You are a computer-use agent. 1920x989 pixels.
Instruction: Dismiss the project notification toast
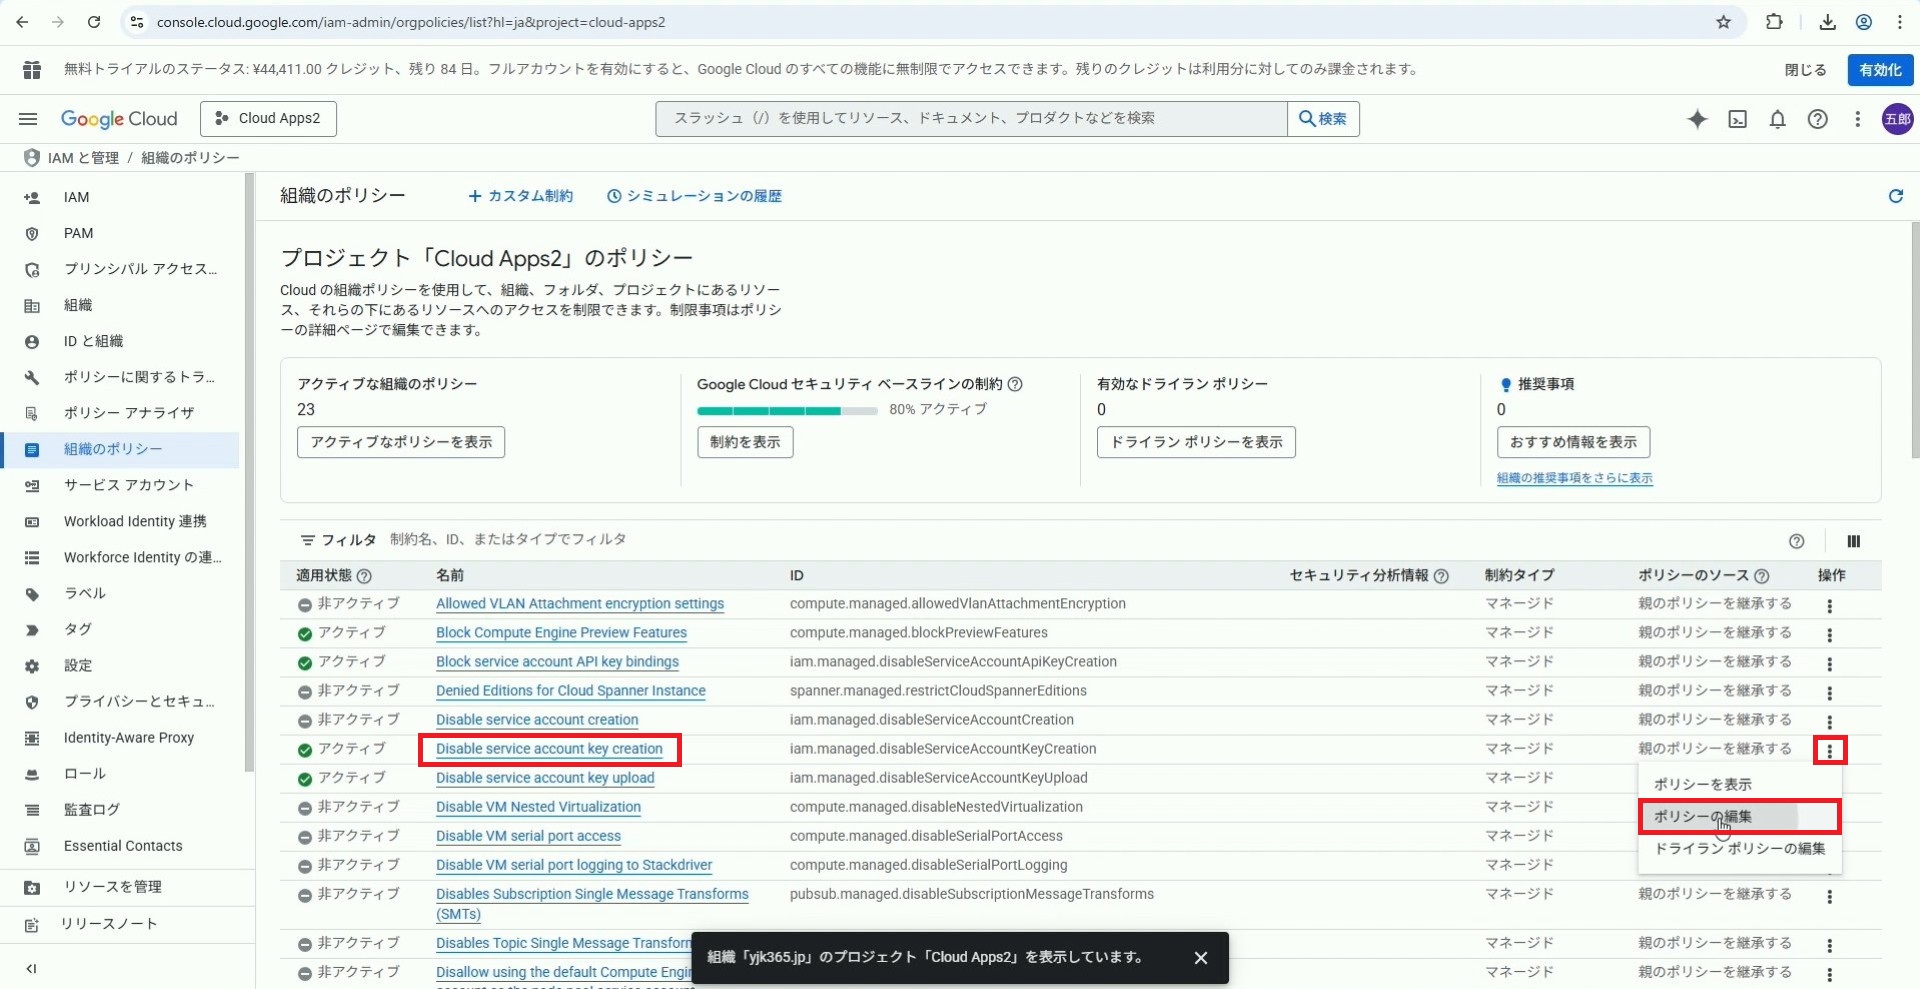click(1200, 958)
